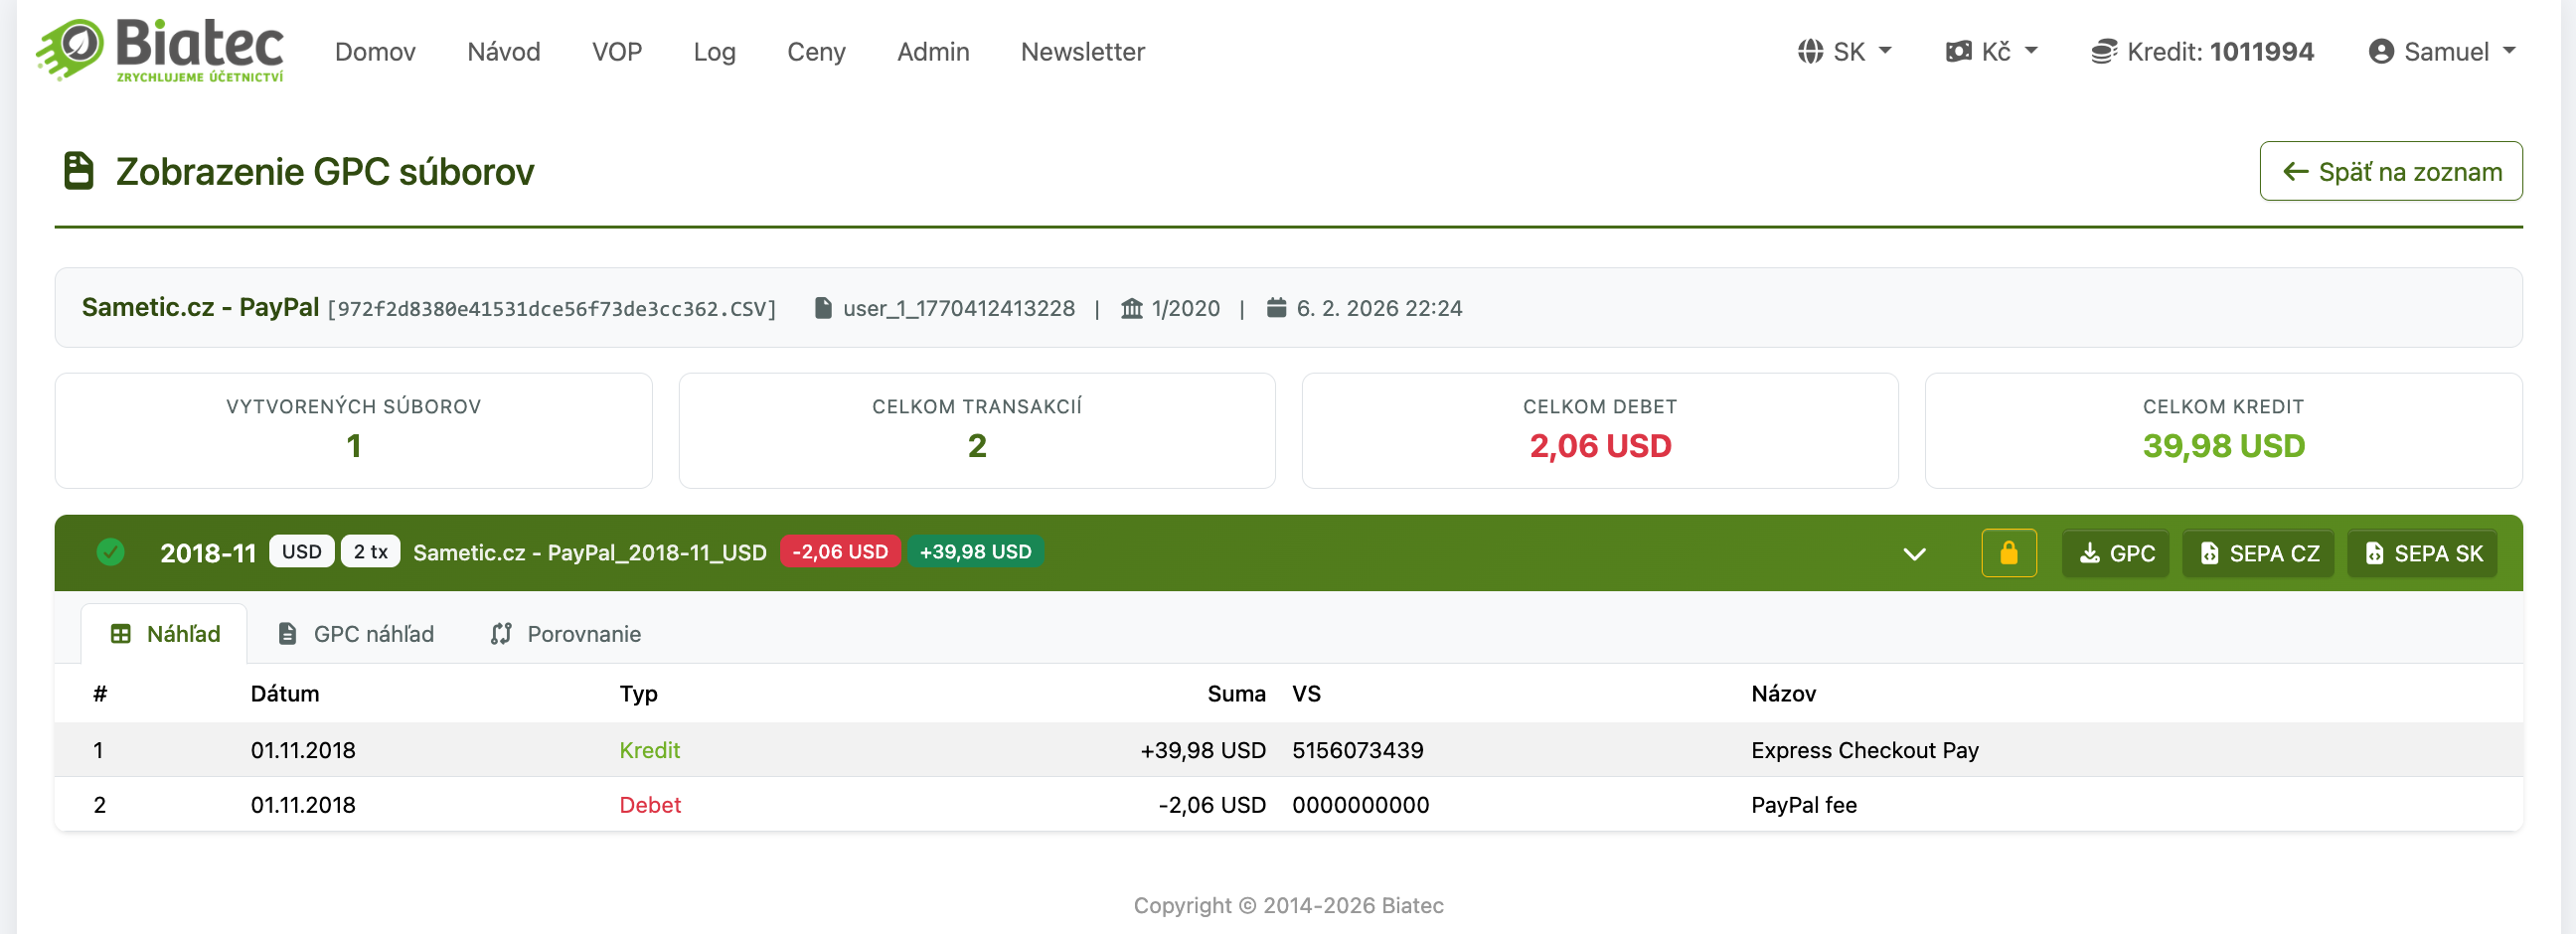Screen dimensions: 2576x934
Task: Click the coins icon beside Kredit
Action: [2104, 52]
